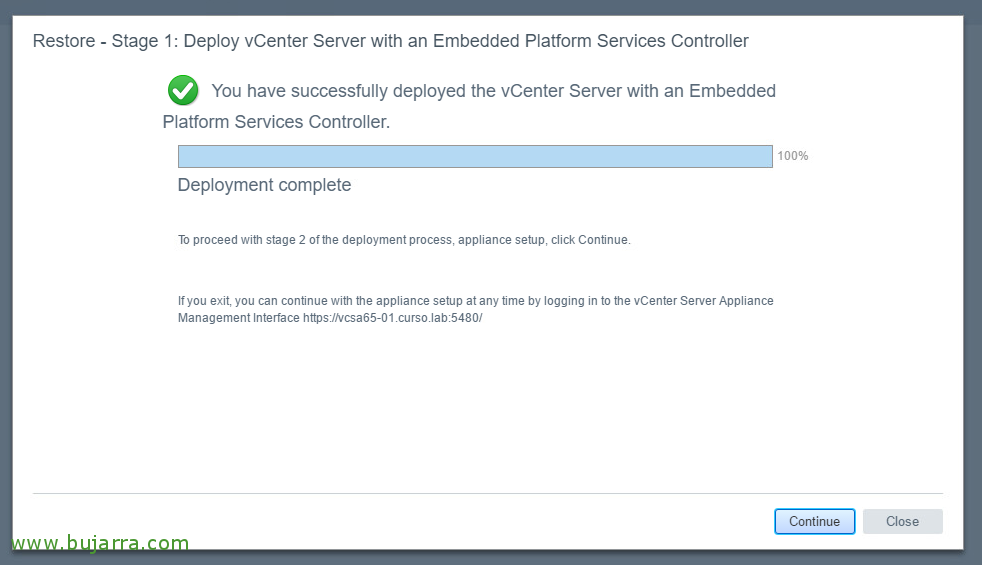Open the https://vcsa65-01.curso.lab:5480/ management URL

coord(393,318)
